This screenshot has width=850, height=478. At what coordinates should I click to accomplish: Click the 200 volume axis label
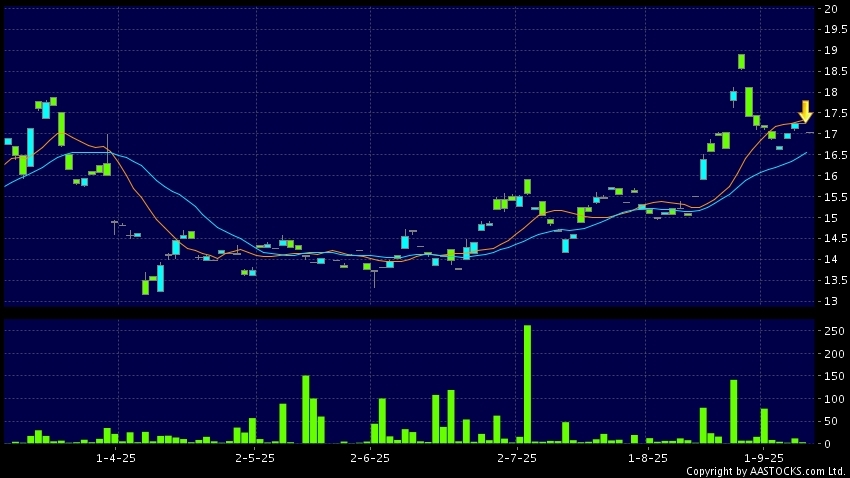click(834, 354)
